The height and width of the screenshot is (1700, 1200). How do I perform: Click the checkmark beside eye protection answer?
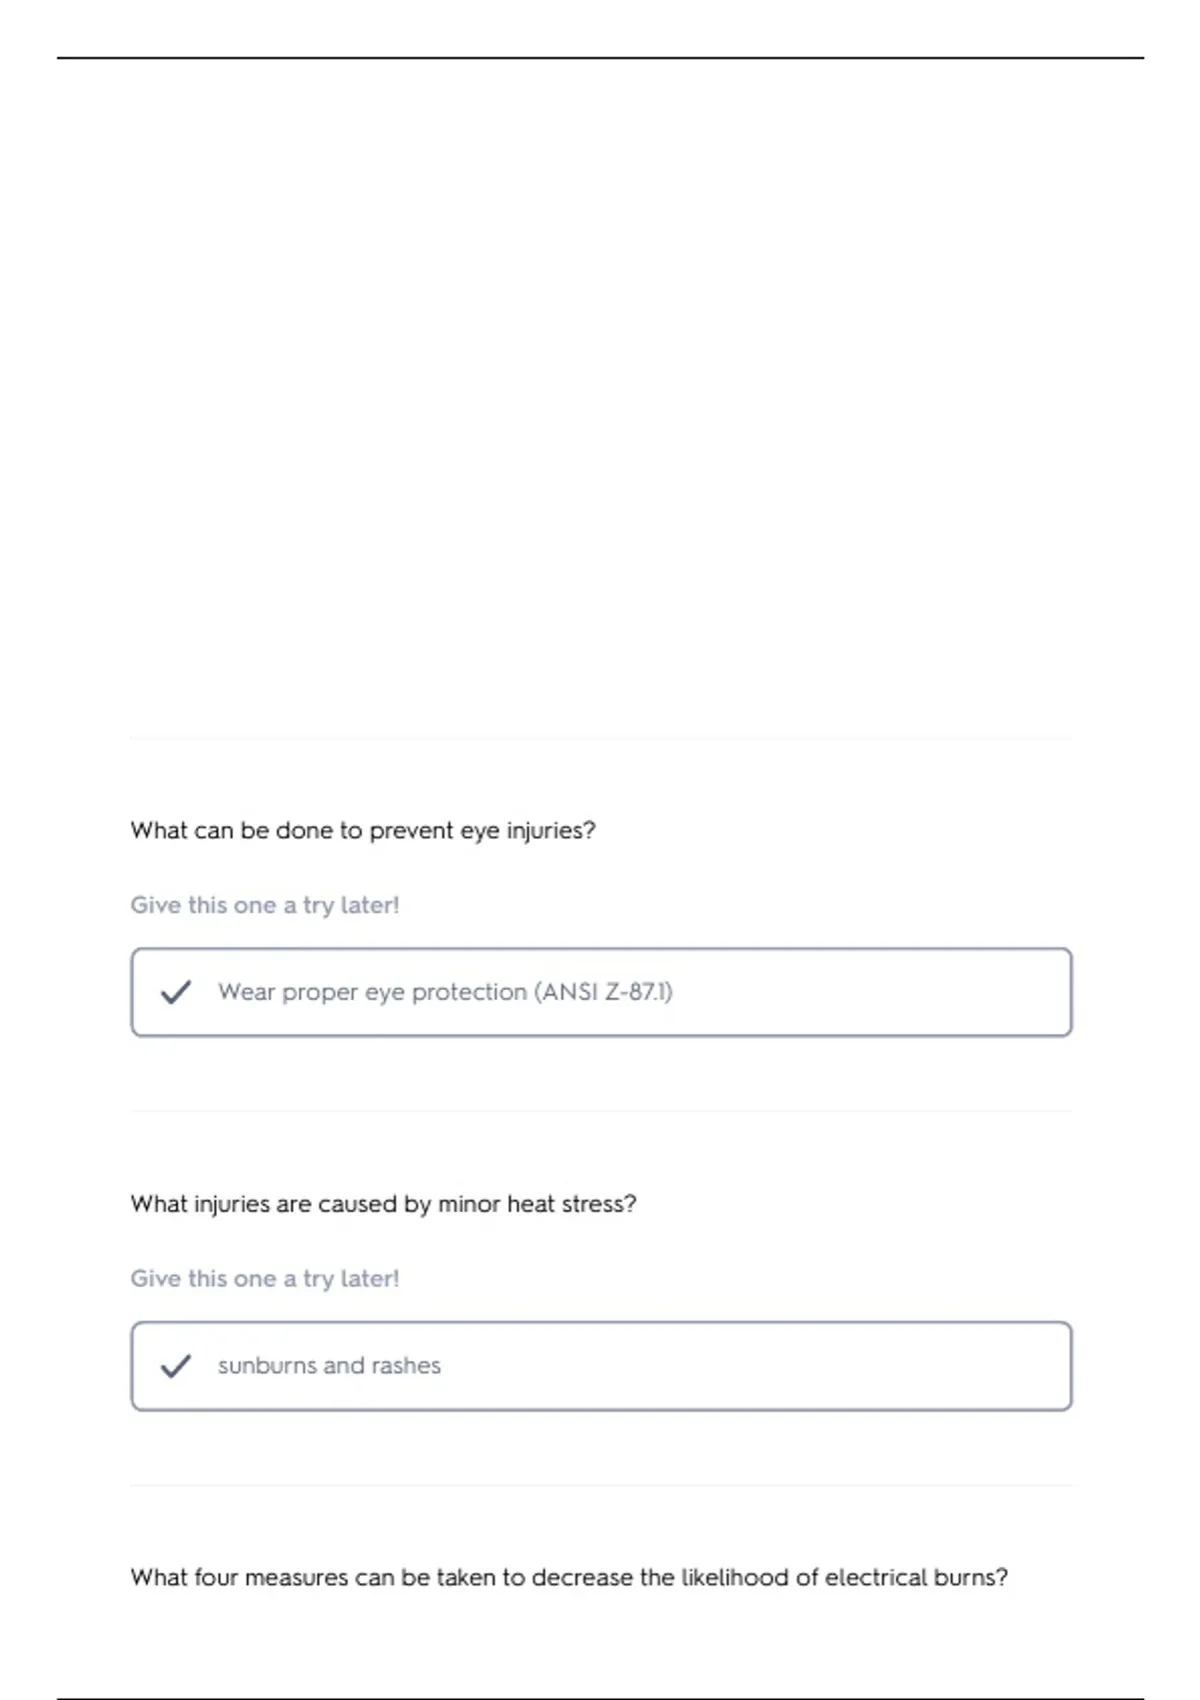click(x=176, y=992)
